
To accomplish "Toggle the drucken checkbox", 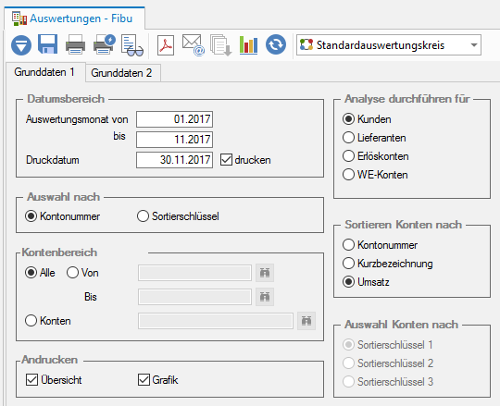I will coord(226,160).
